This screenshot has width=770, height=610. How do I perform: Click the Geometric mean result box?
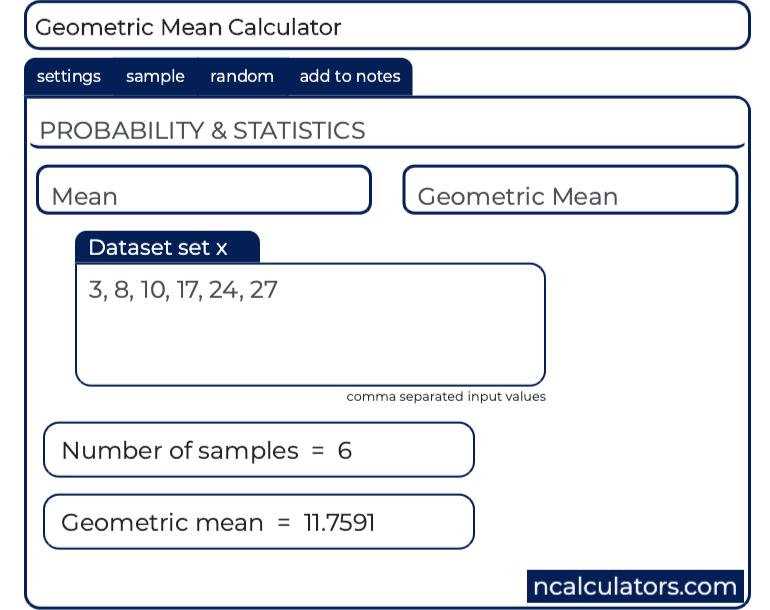[x=259, y=522]
